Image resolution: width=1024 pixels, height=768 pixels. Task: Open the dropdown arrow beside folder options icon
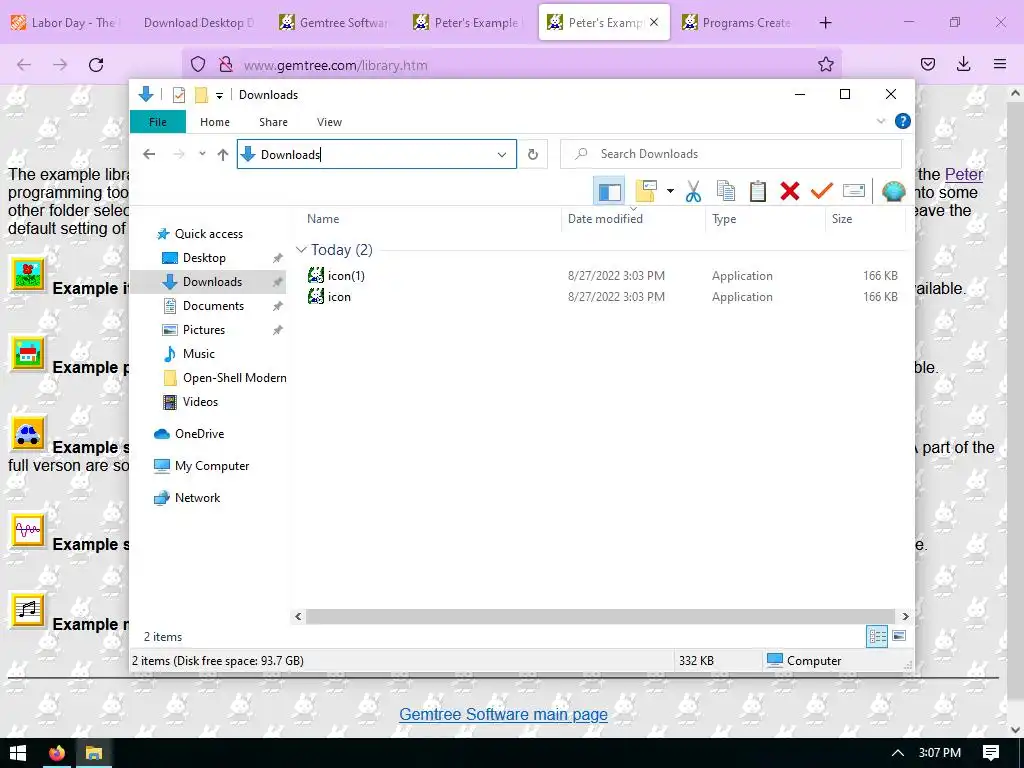[670, 191]
